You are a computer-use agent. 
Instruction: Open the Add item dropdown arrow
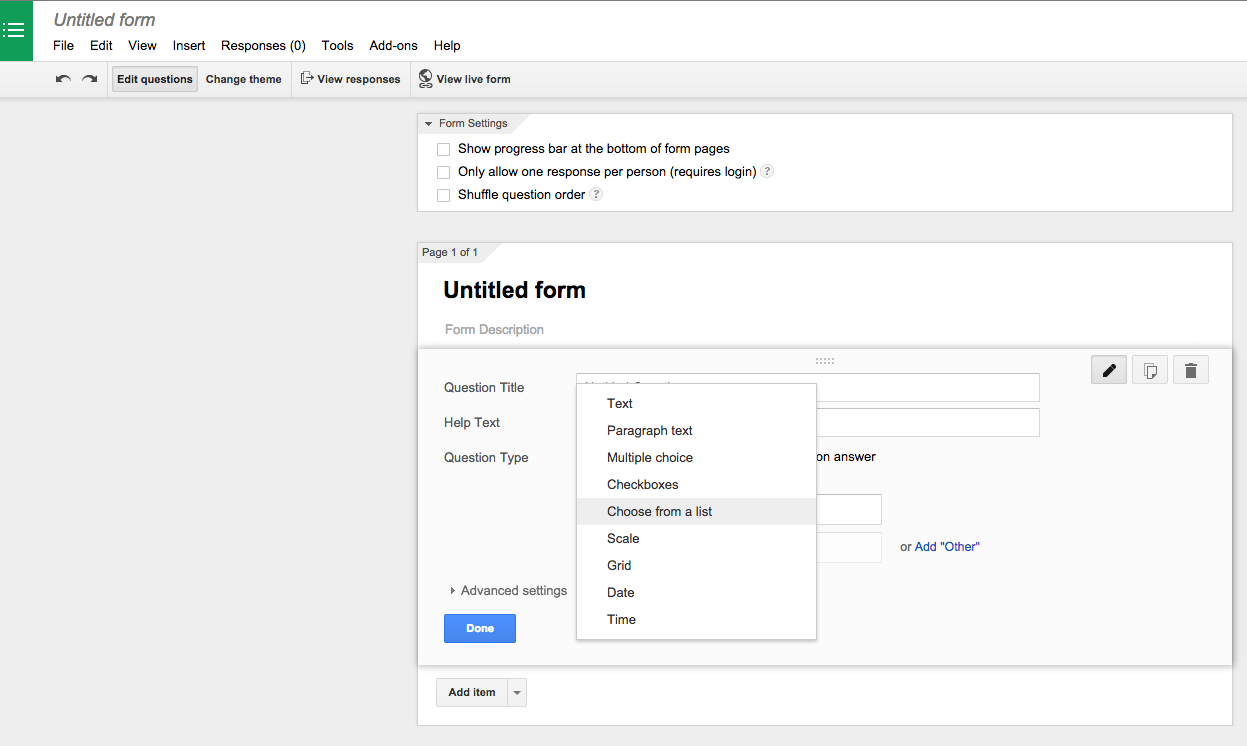coord(517,692)
